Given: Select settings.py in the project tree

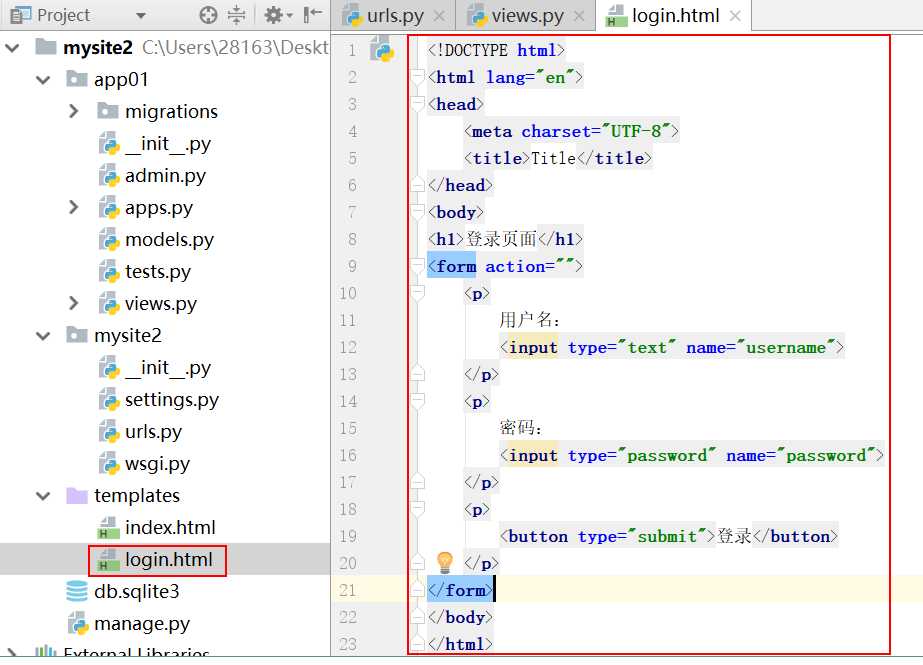Looking at the screenshot, I should pyautogui.click(x=171, y=400).
